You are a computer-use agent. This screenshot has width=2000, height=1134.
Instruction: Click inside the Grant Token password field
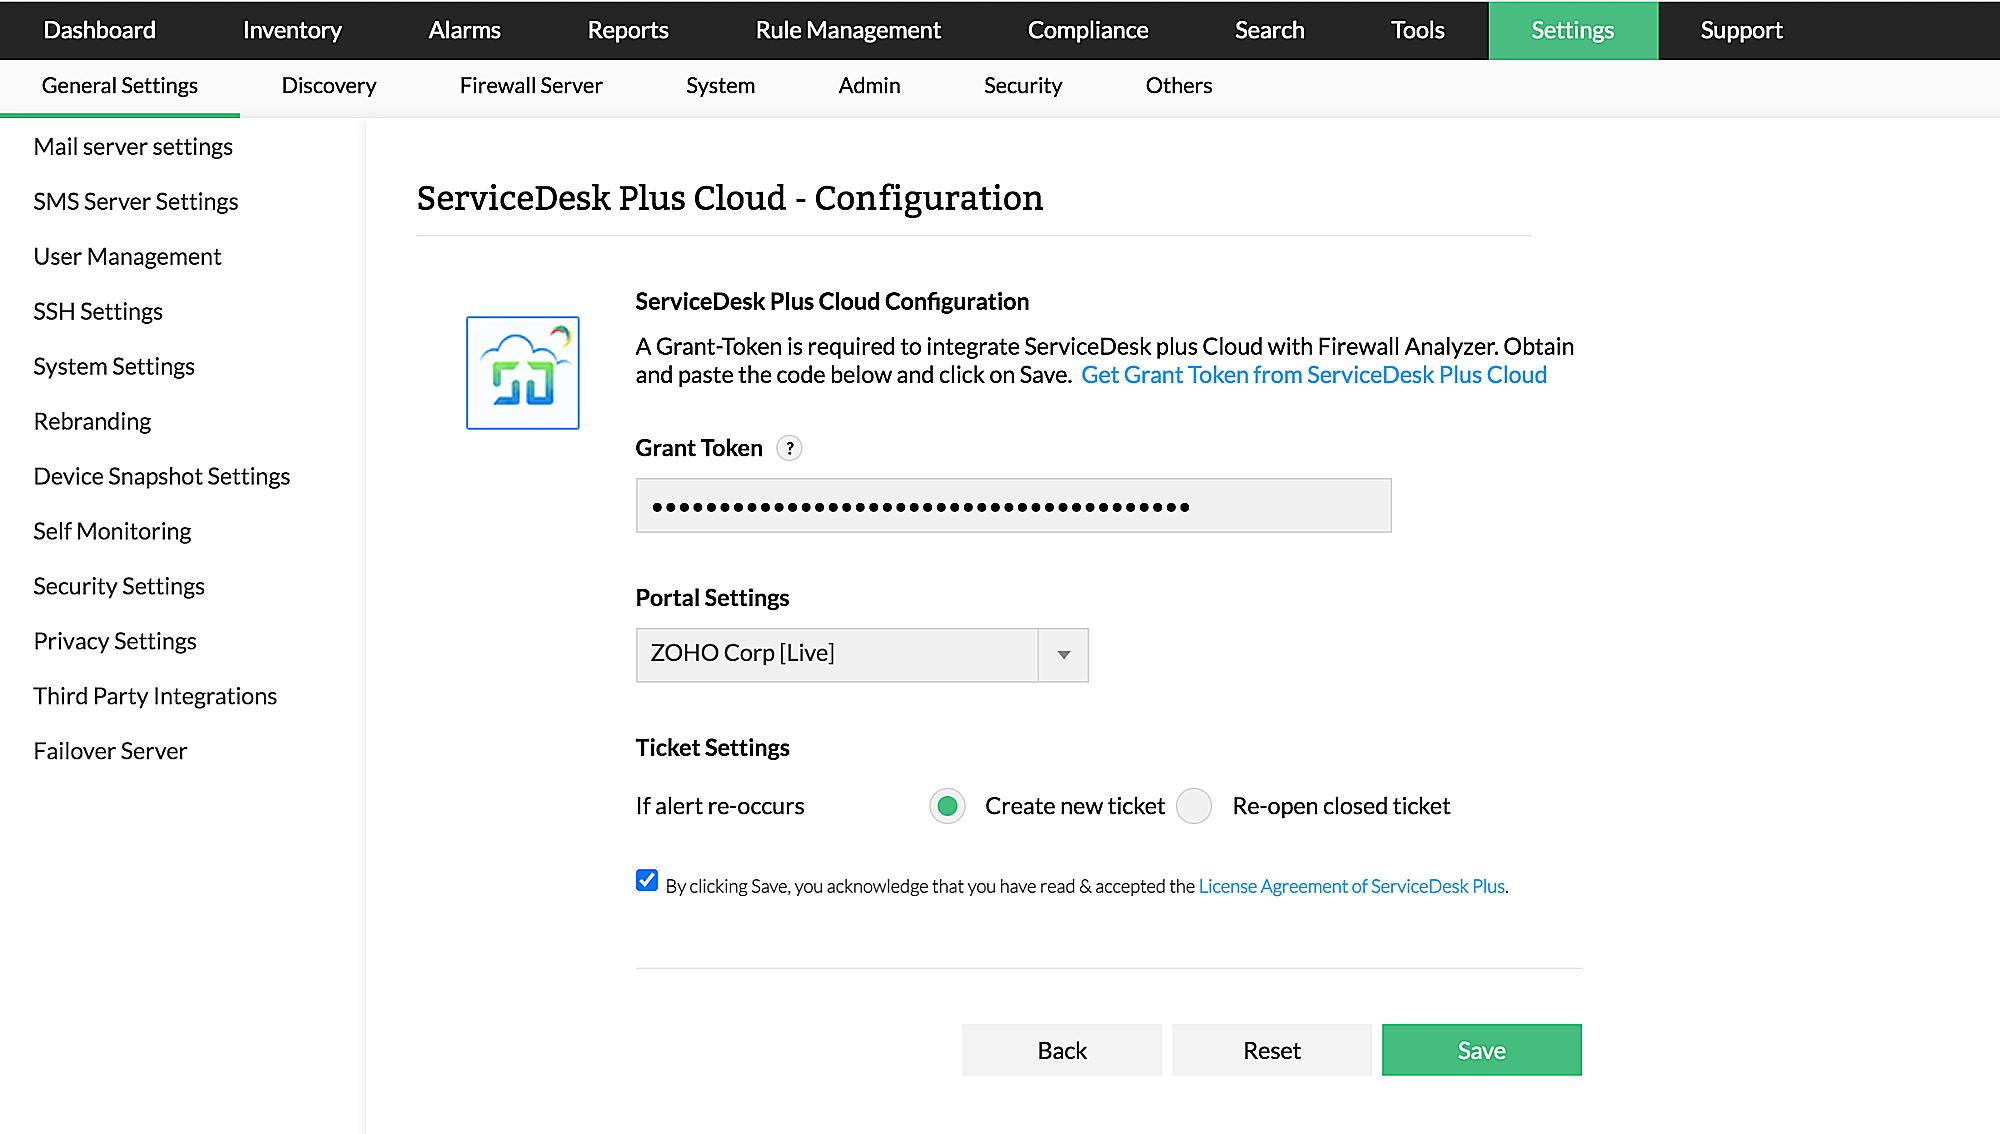1012,506
